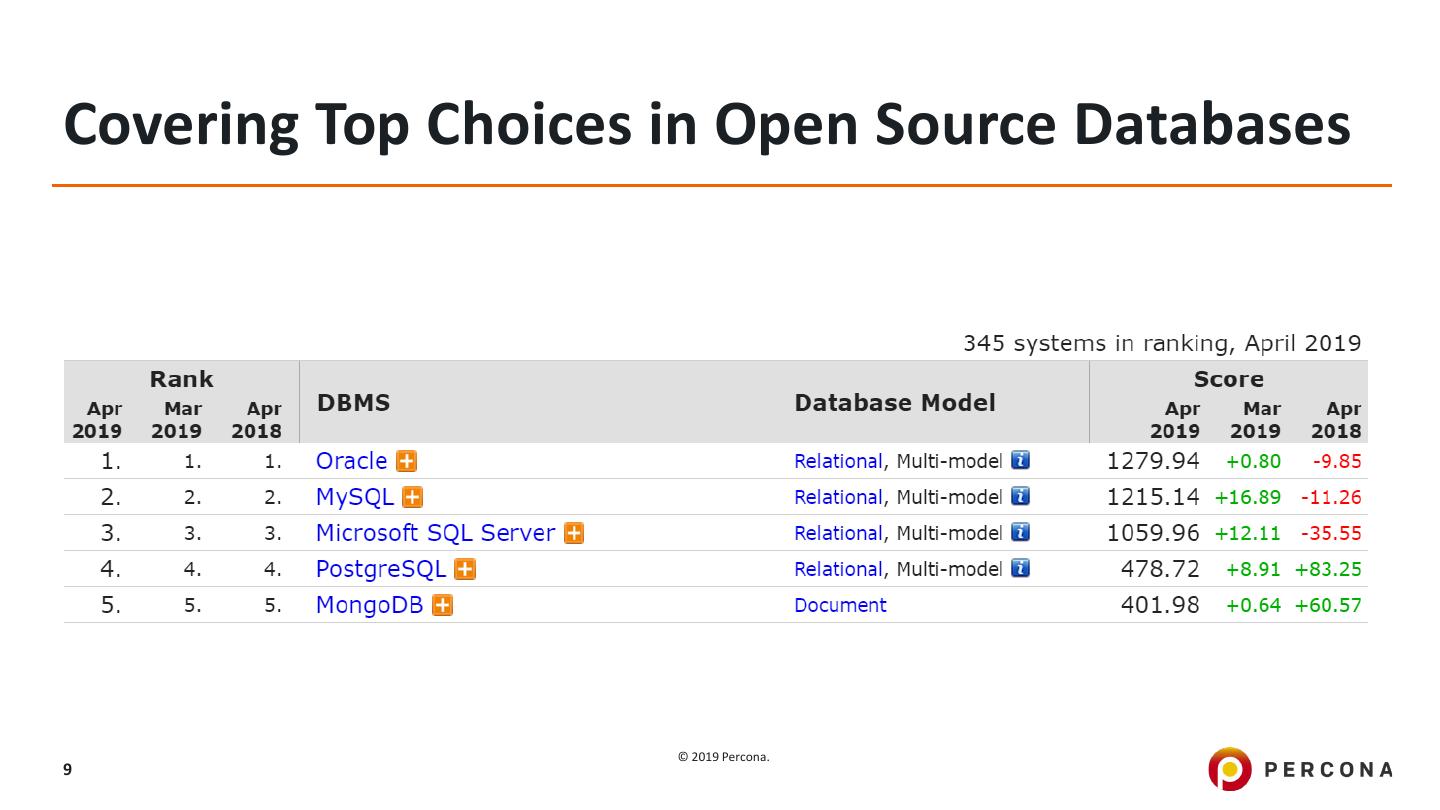The width and height of the screenshot is (1440, 810).
Task: Click the Percona logo icon
Action: point(1229,769)
